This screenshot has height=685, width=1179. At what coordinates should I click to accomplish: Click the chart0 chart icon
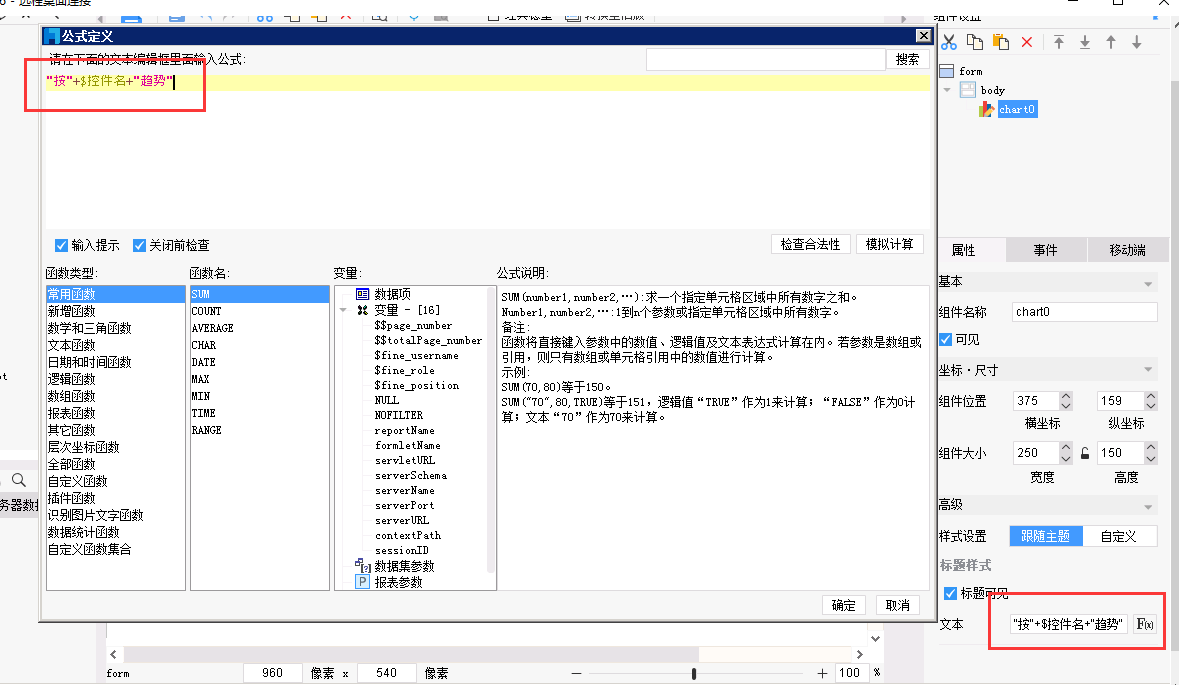point(987,110)
